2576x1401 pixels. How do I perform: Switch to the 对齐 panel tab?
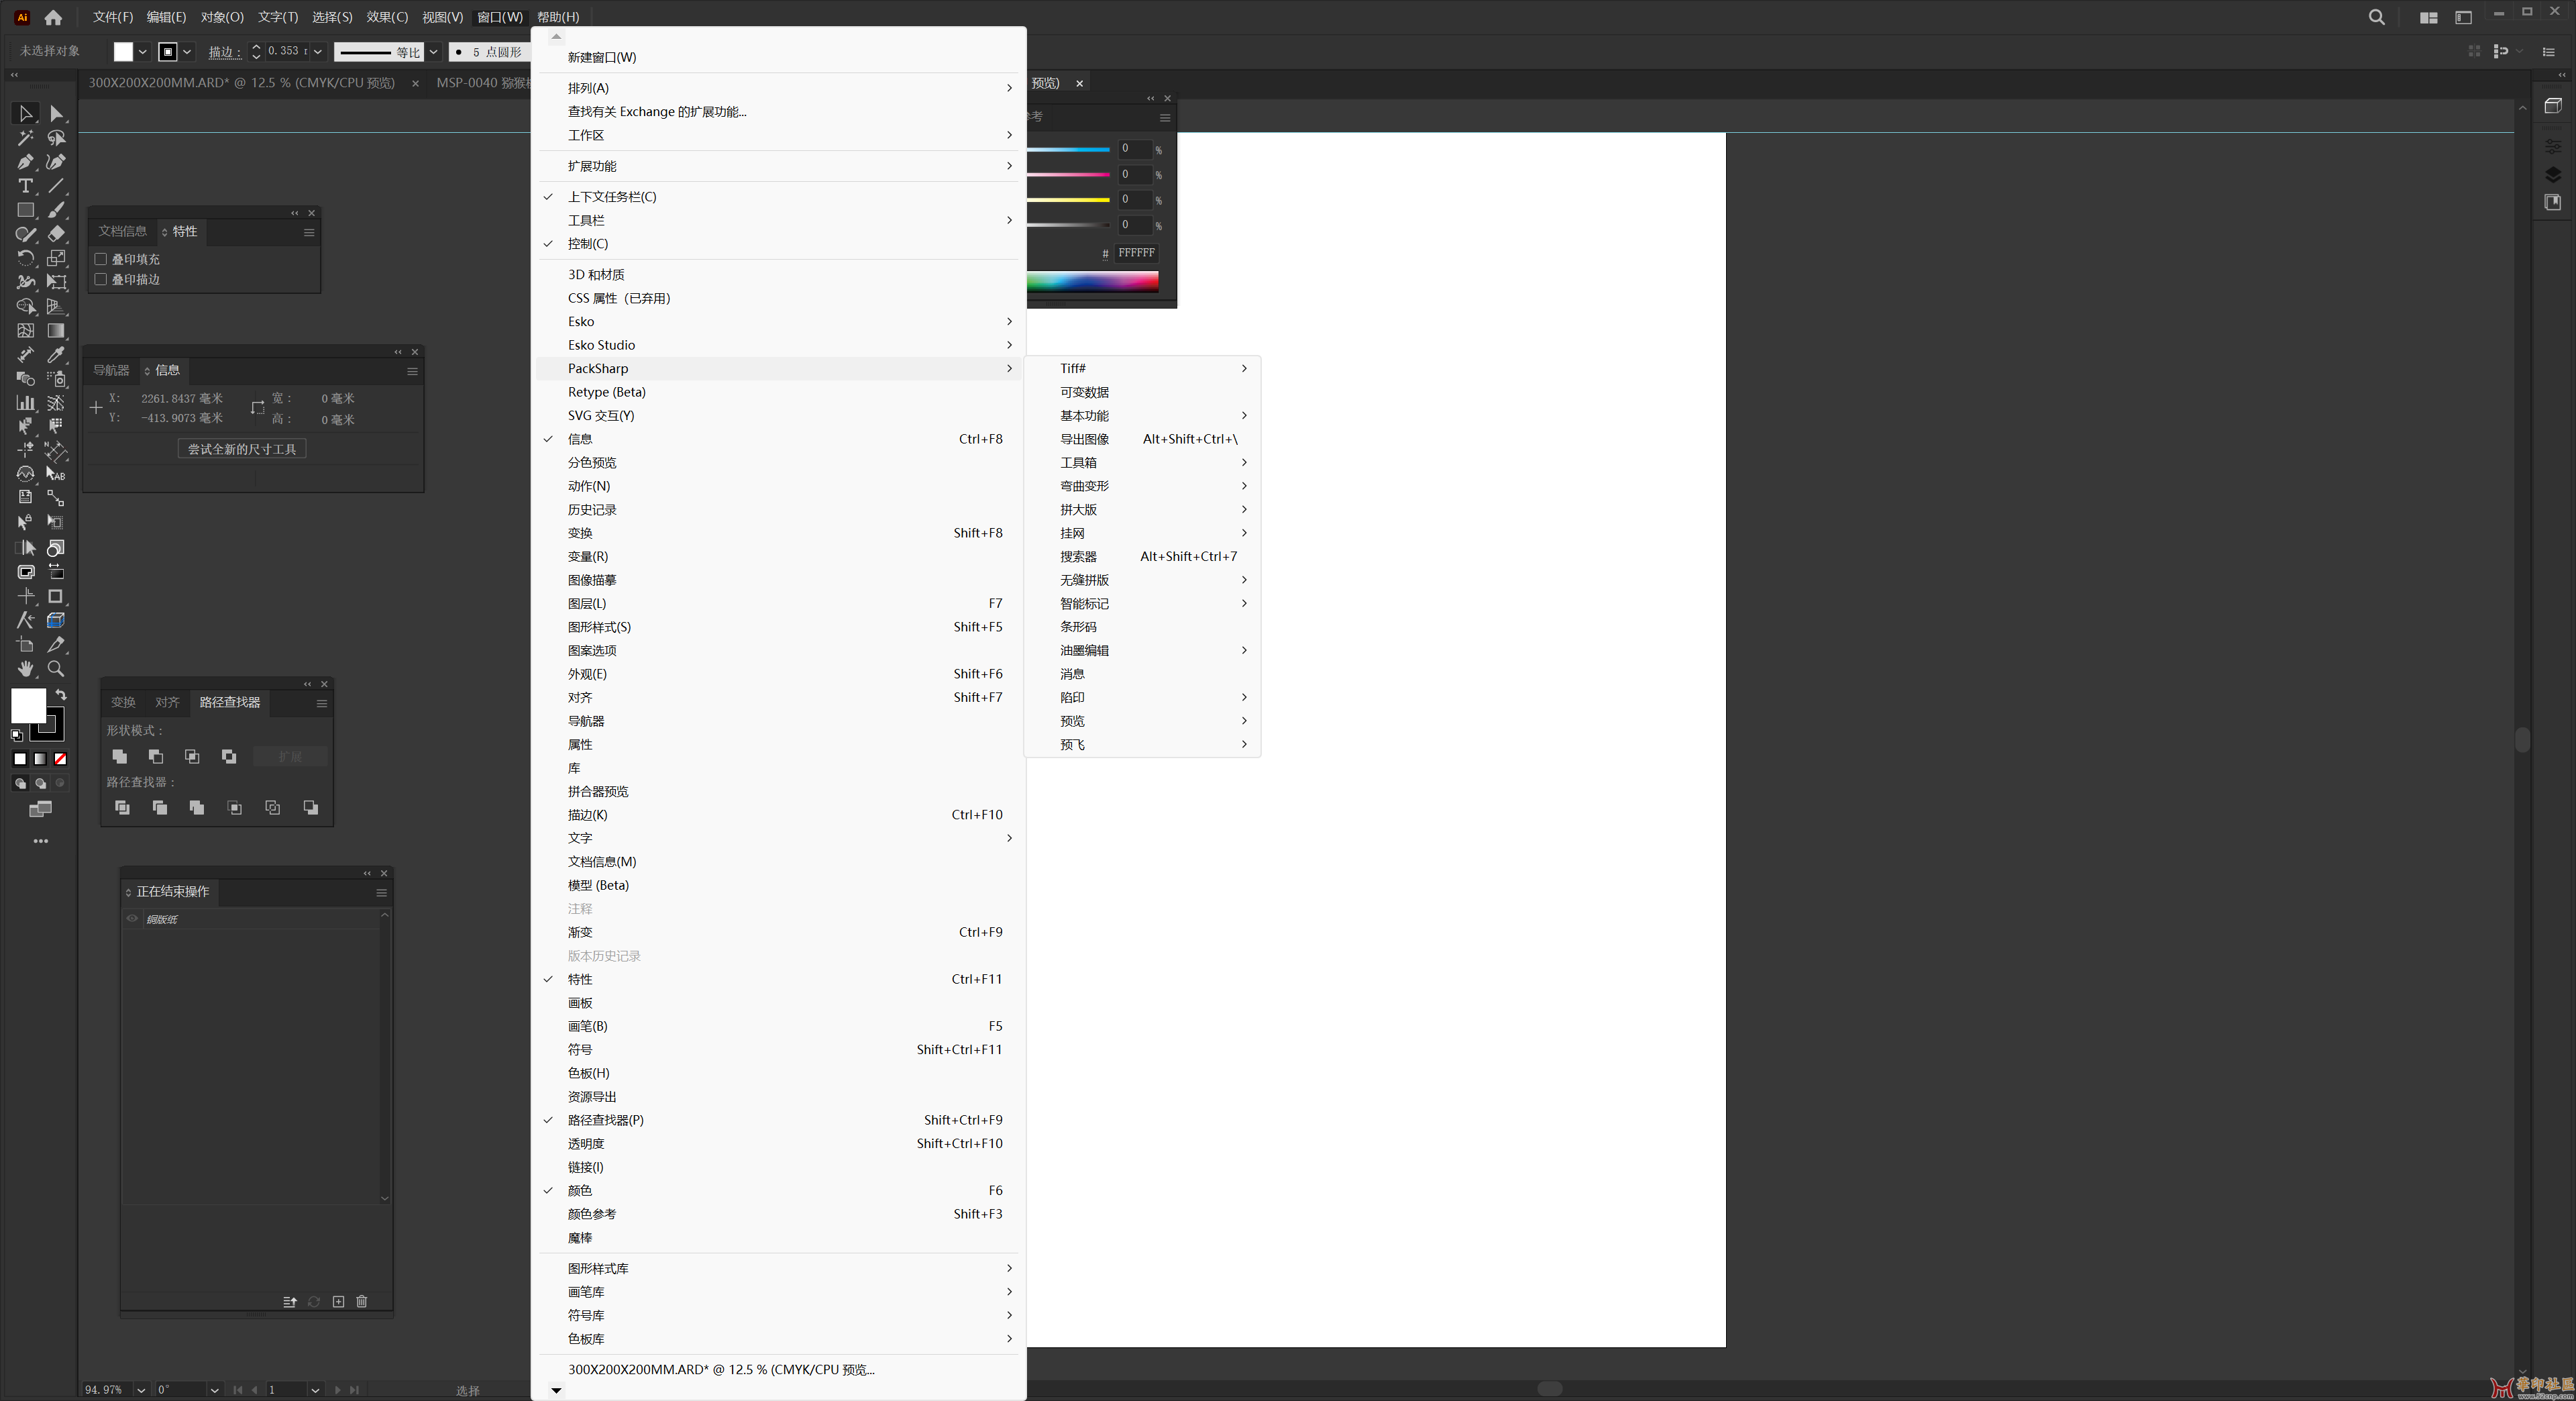click(x=167, y=703)
